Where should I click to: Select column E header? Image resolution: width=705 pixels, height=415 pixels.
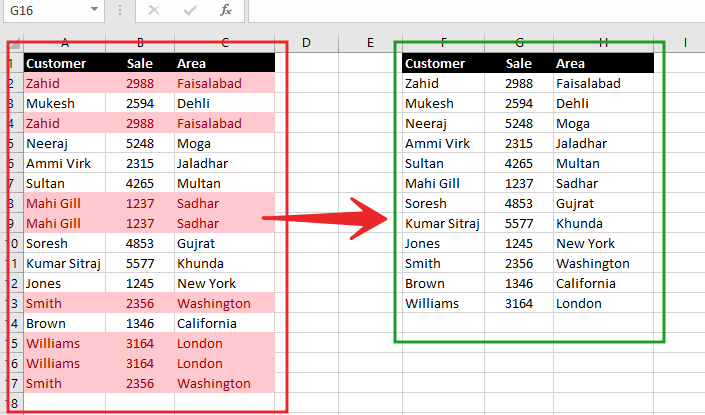coord(370,43)
